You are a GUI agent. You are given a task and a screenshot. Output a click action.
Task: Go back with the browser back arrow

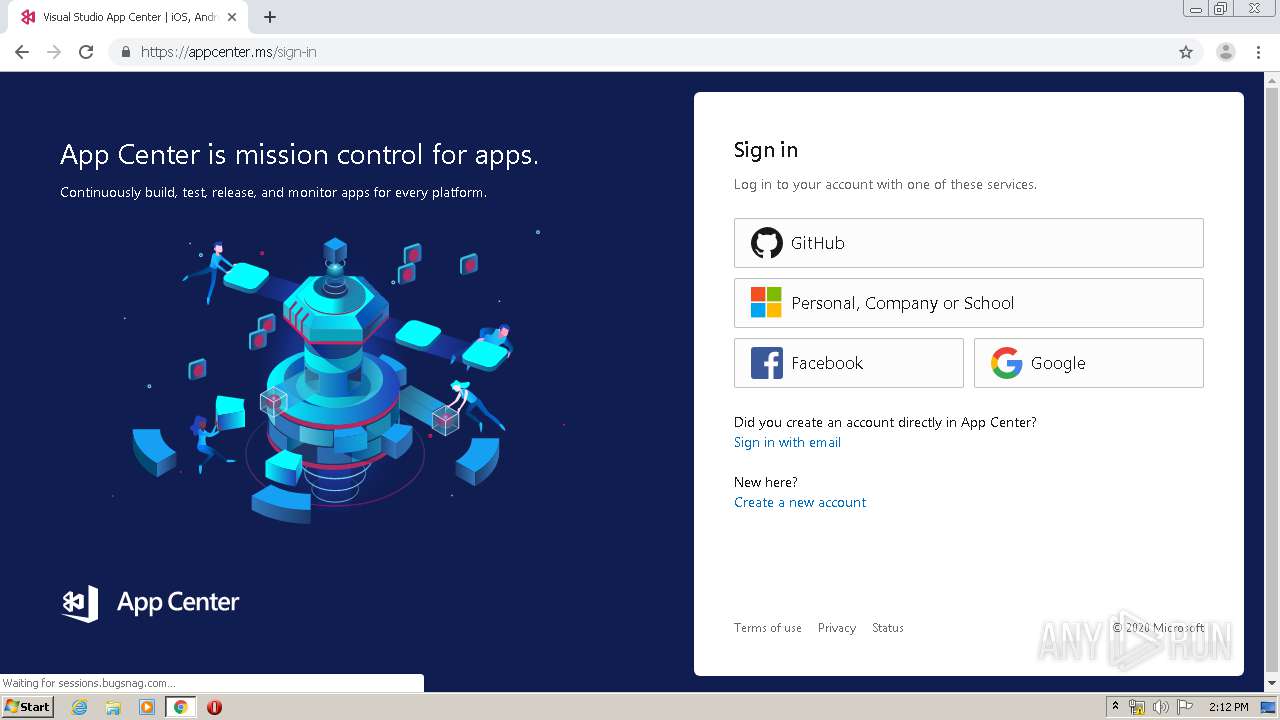point(22,52)
